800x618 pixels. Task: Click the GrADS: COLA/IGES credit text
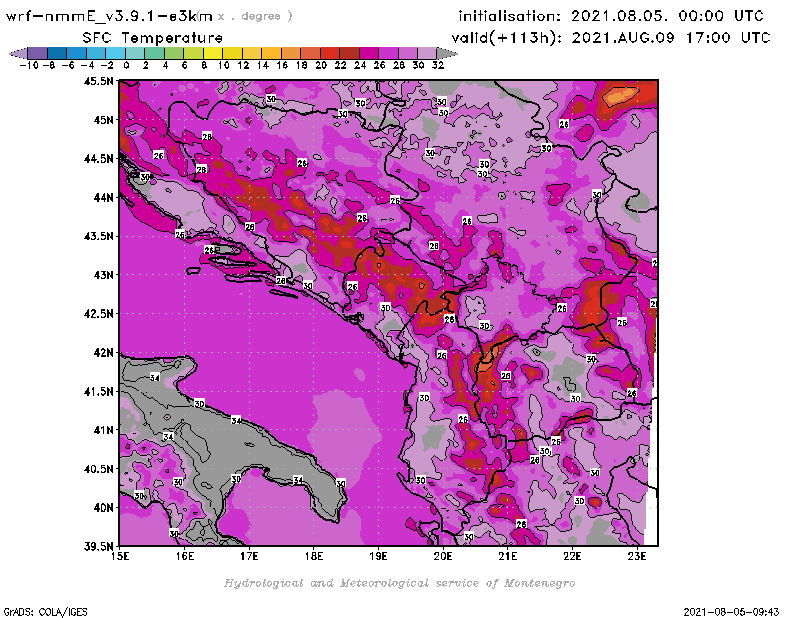point(45,611)
